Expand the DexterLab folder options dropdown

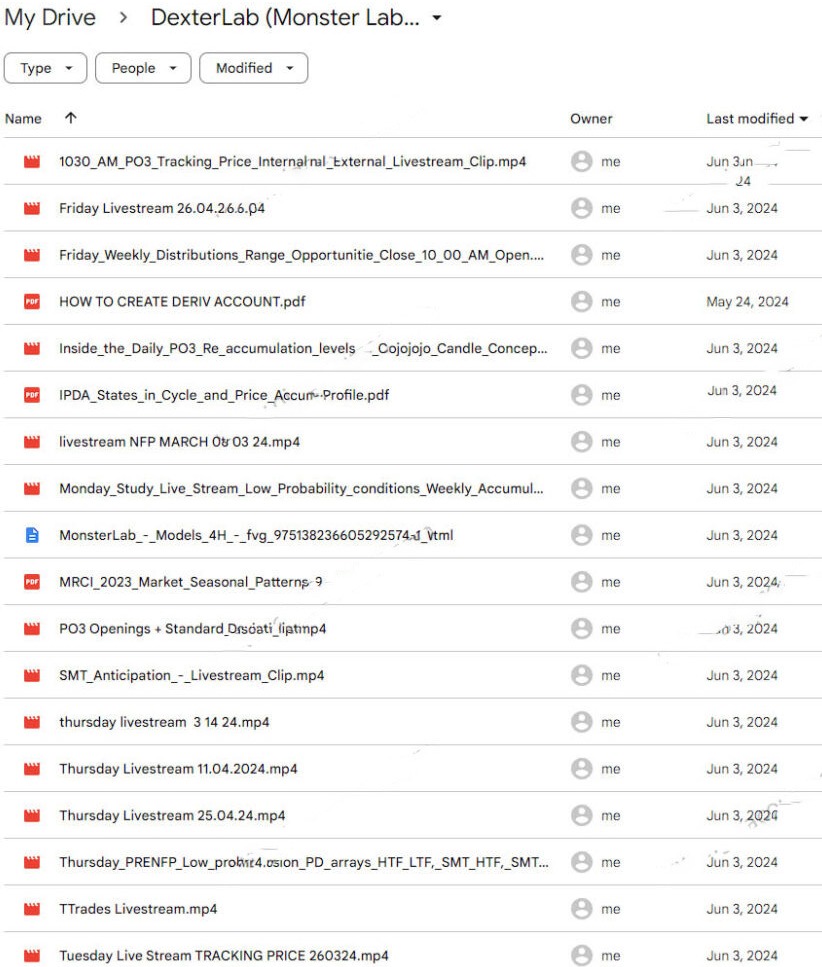(436, 19)
